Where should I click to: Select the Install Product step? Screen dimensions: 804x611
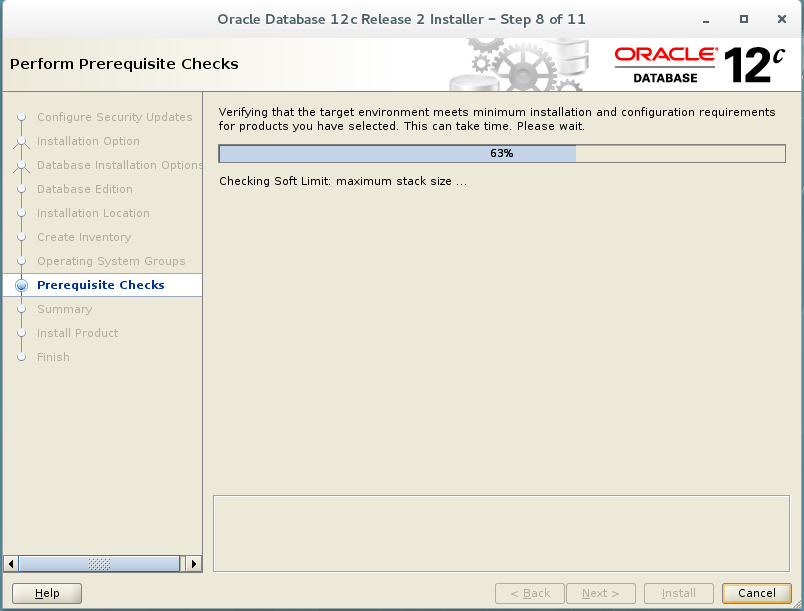tap(77, 333)
